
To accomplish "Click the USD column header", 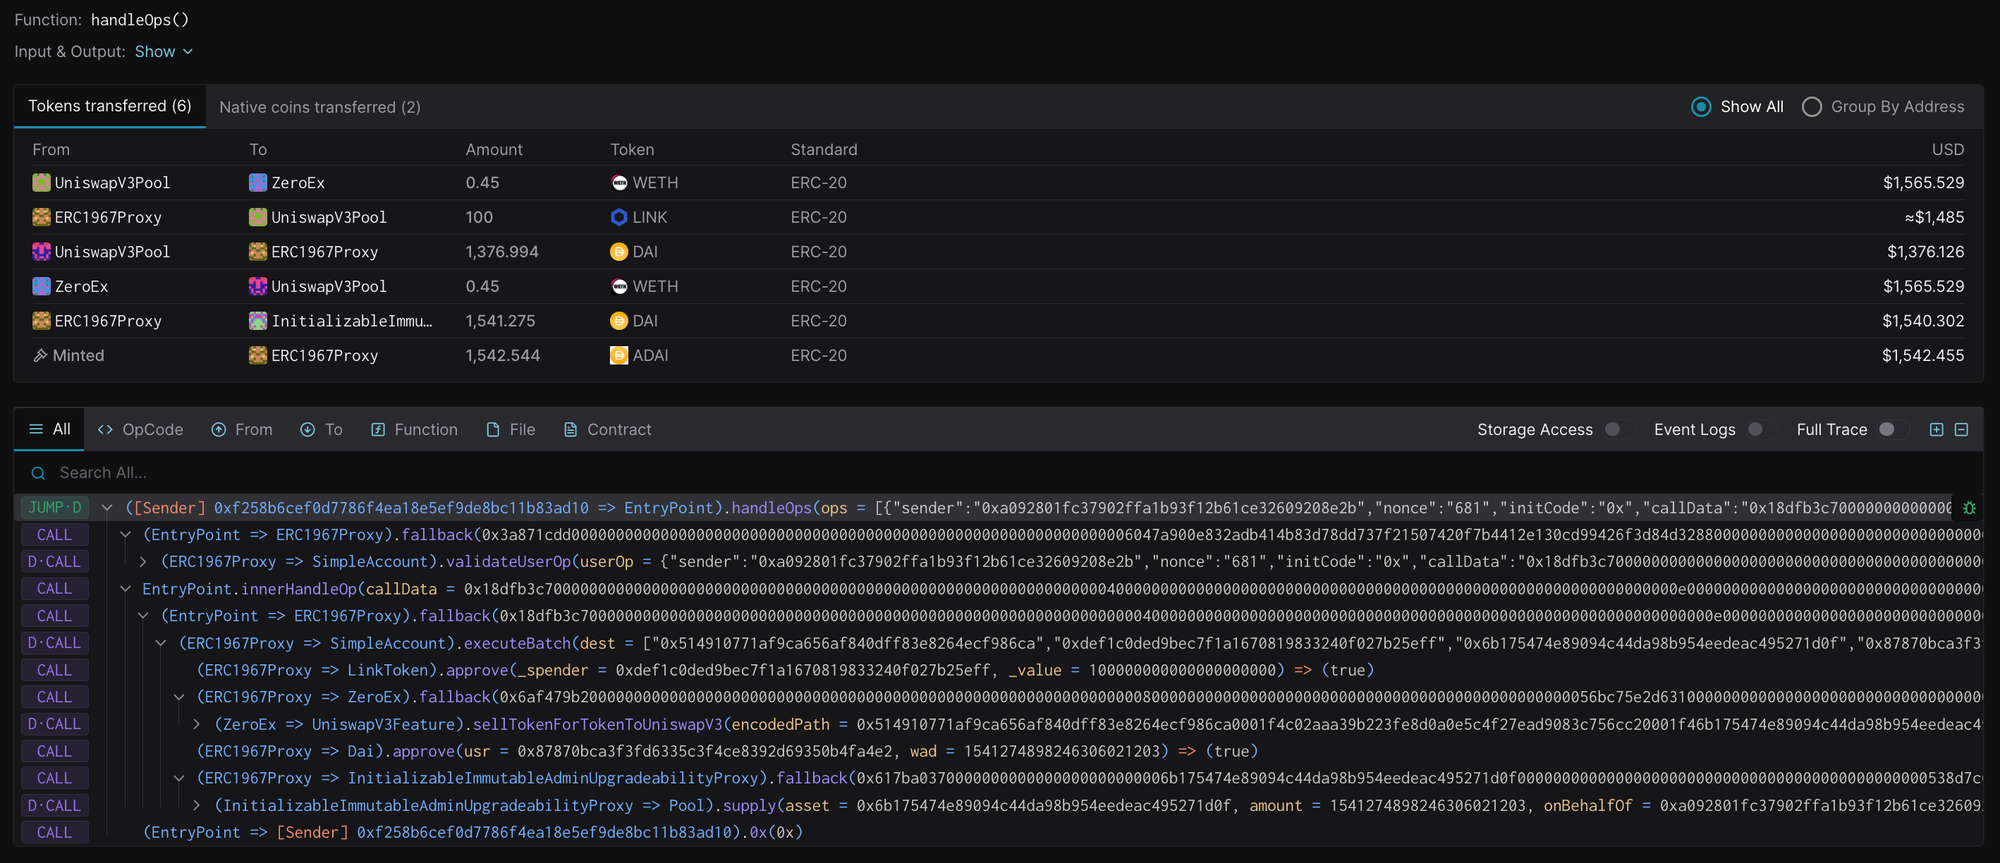I will coord(1948,149).
